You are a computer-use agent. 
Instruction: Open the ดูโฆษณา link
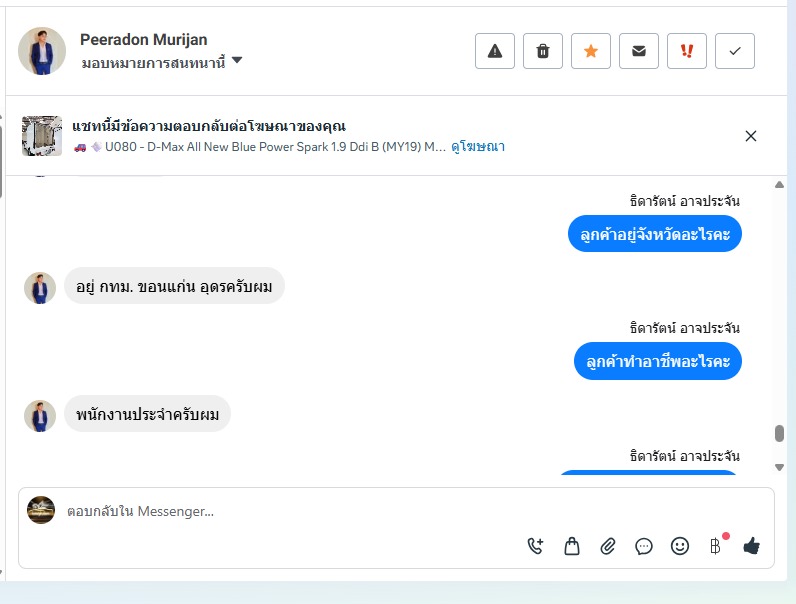click(478, 147)
